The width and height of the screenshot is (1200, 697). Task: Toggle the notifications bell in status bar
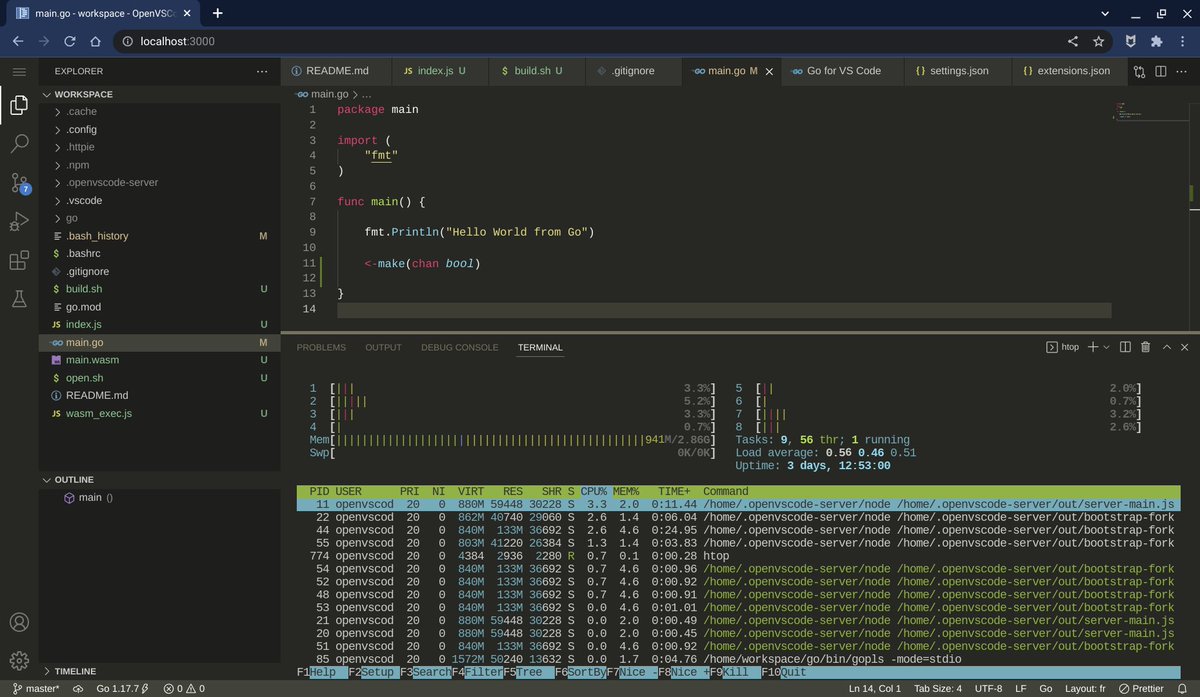click(x=1184, y=688)
